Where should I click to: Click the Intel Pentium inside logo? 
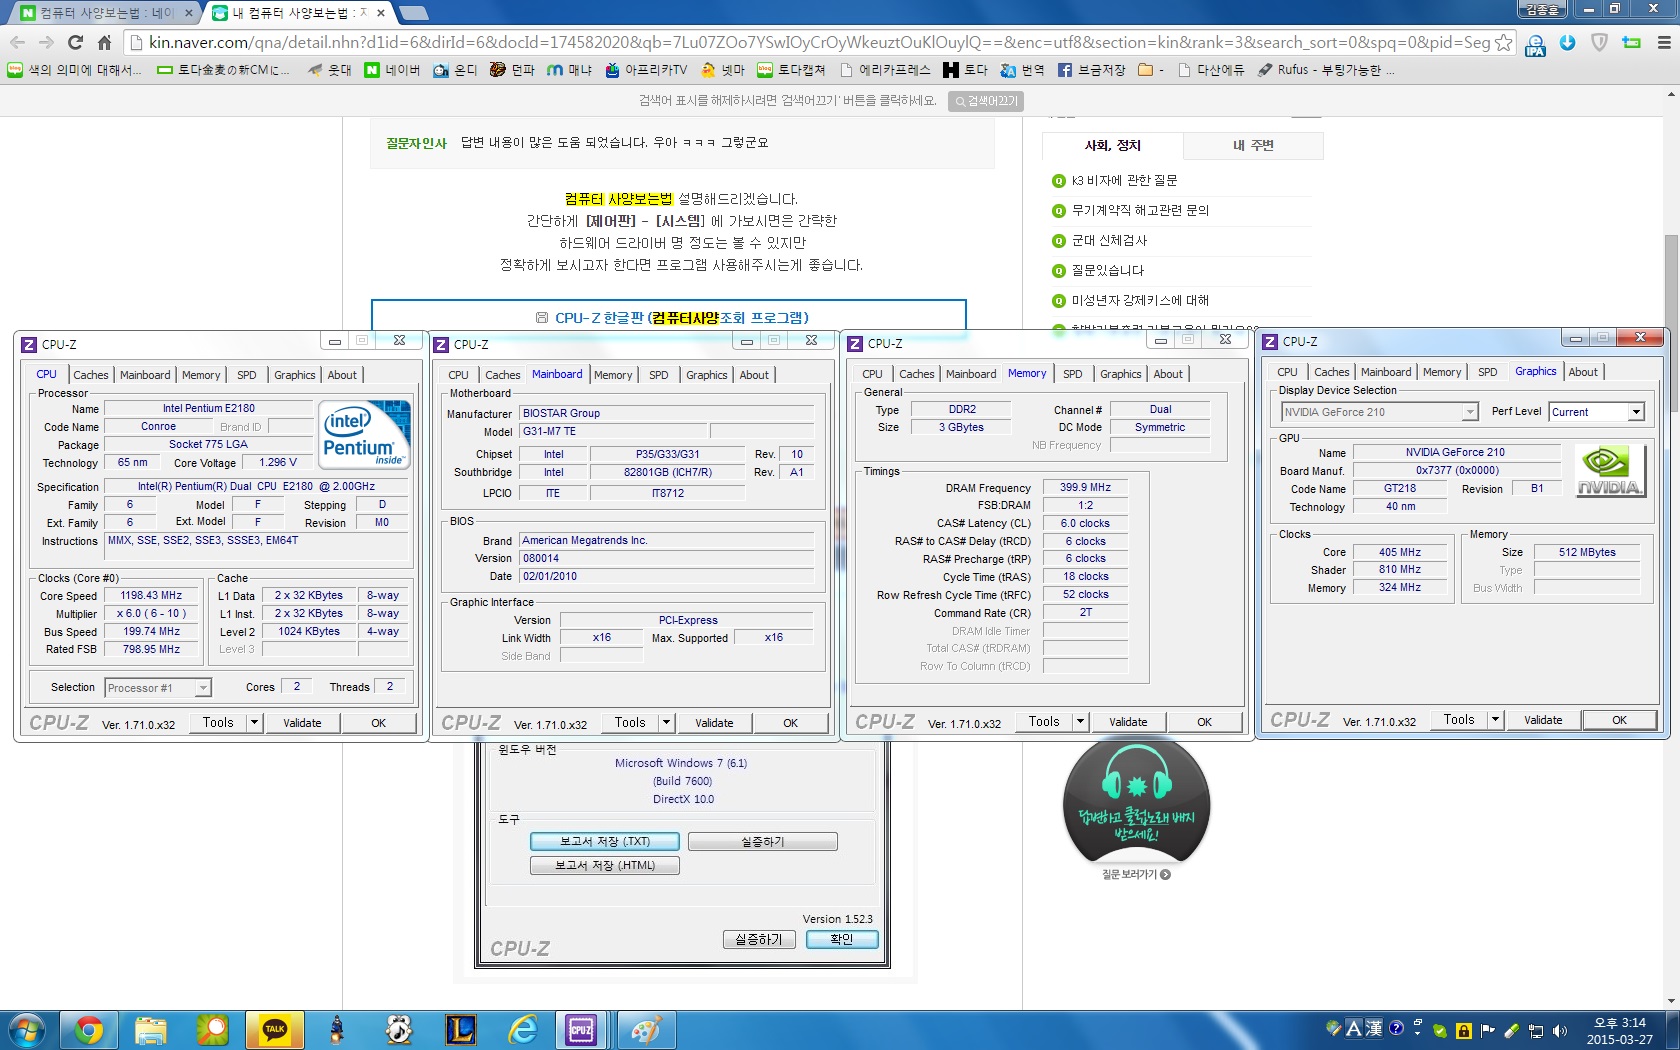pyautogui.click(x=364, y=435)
